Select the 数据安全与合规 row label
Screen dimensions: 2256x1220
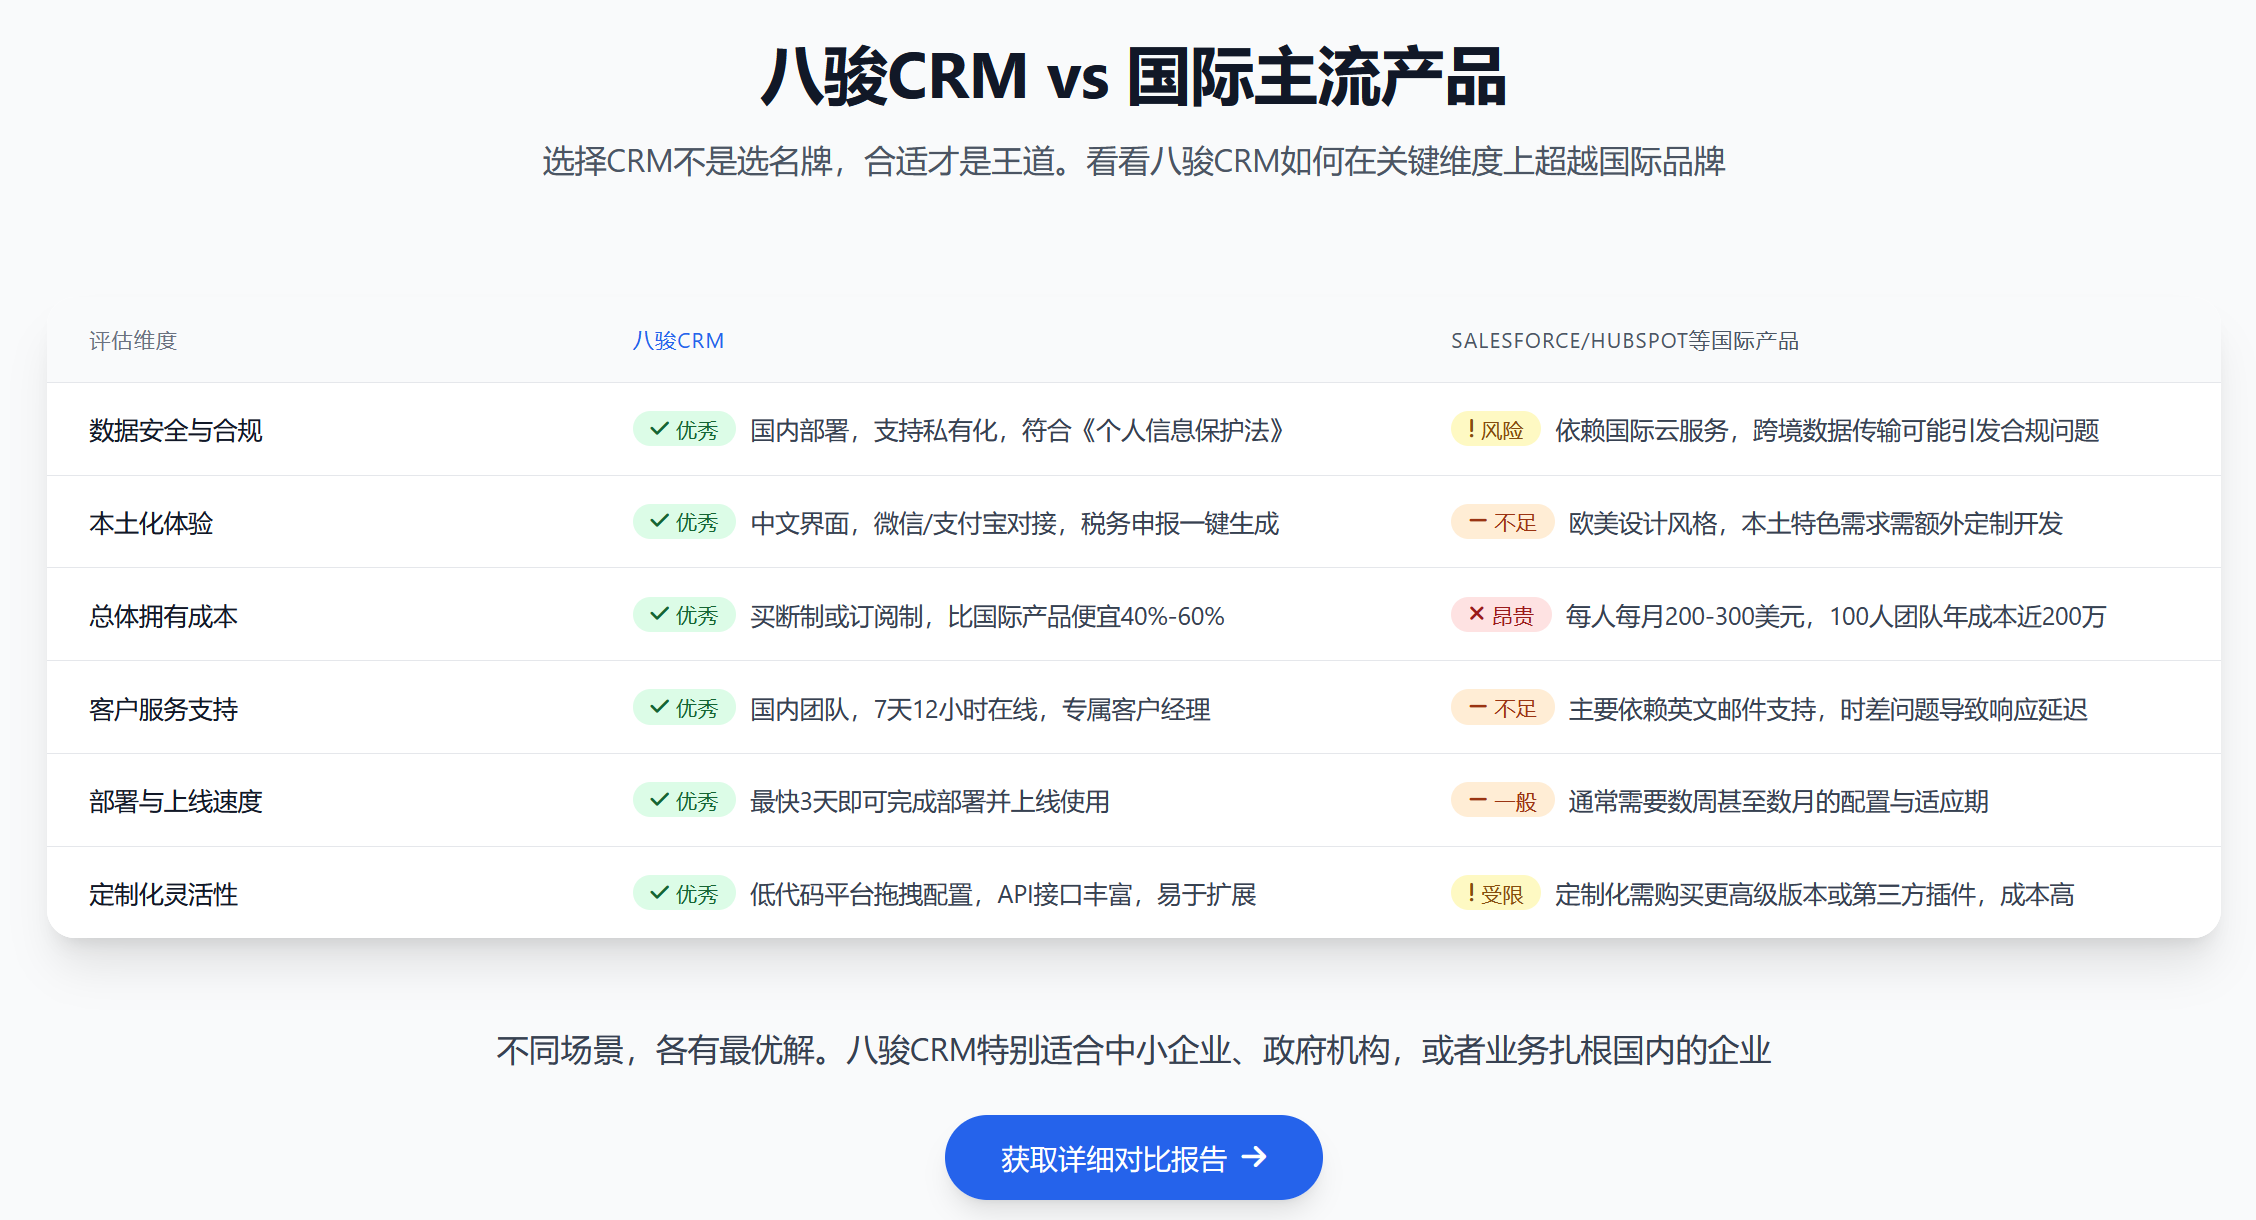tap(175, 429)
